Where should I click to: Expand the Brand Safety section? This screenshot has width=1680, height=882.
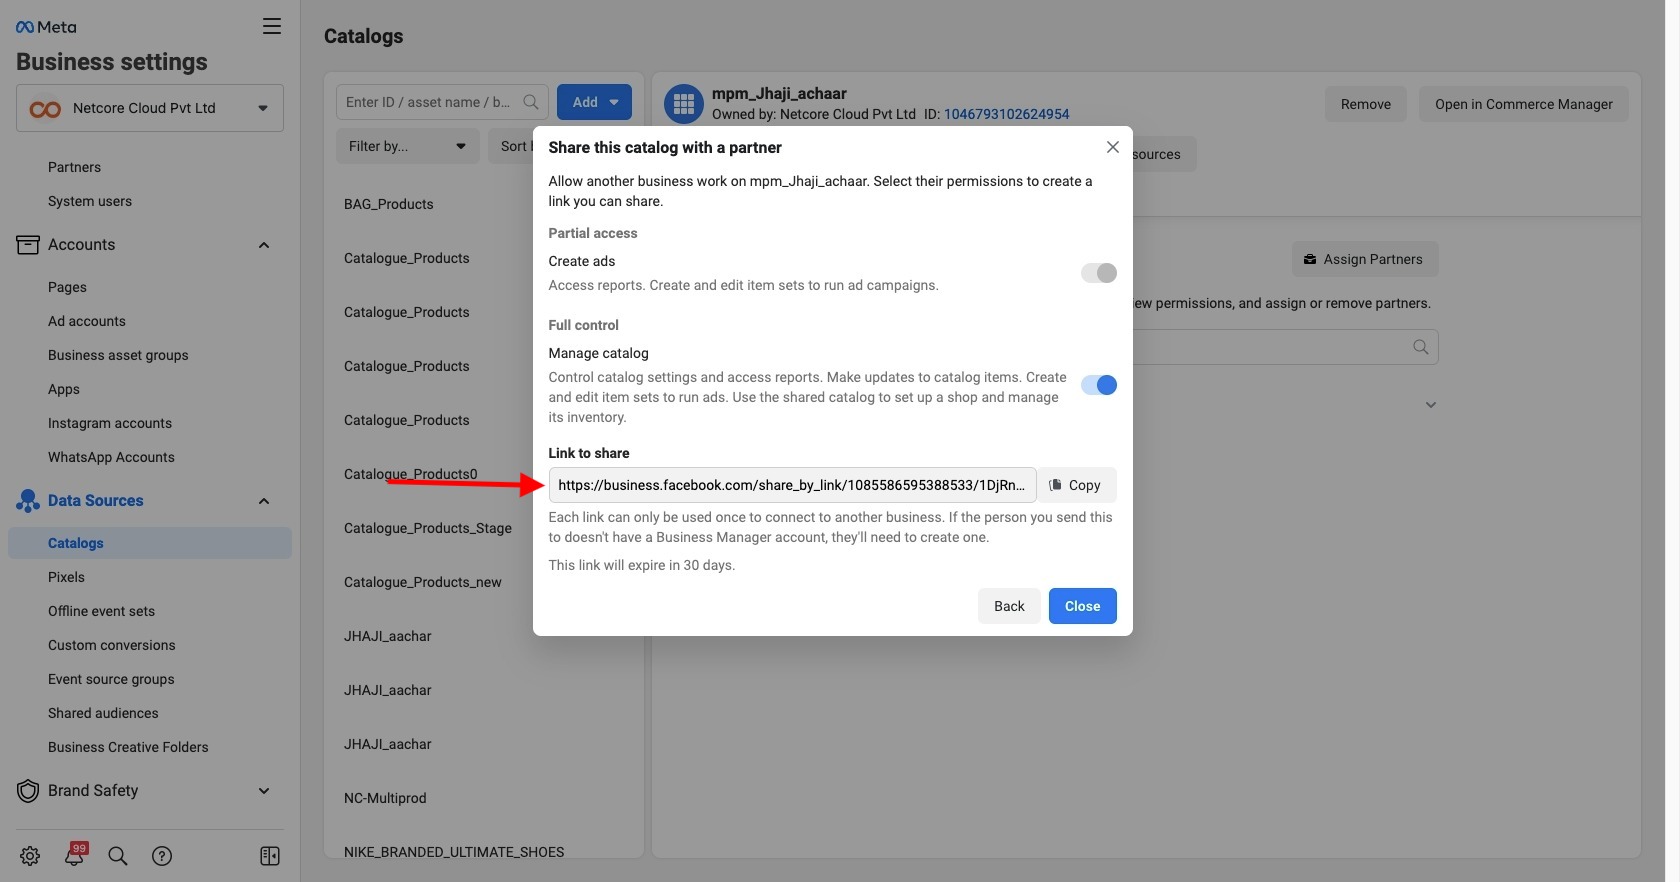tap(264, 791)
